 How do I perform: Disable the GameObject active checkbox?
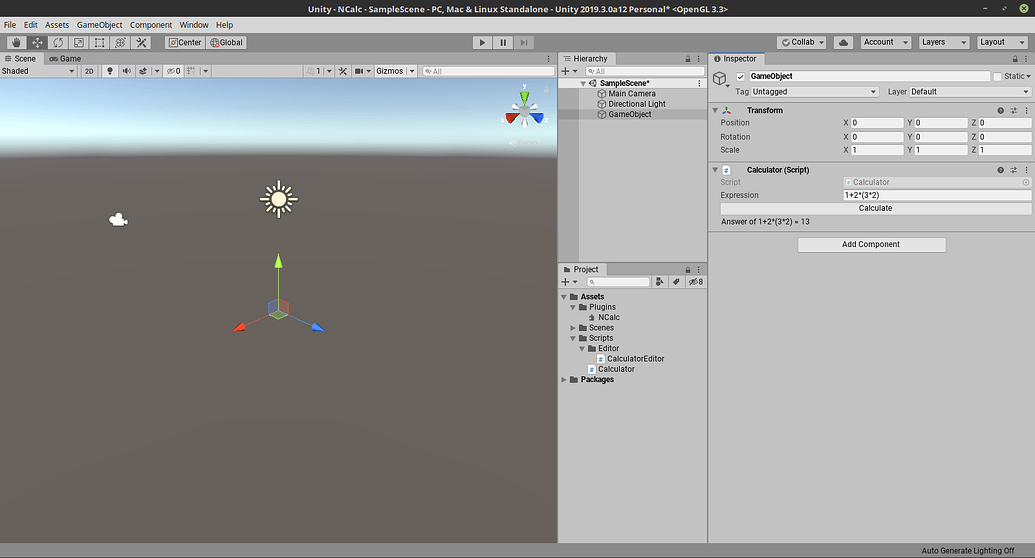pyautogui.click(x=741, y=77)
